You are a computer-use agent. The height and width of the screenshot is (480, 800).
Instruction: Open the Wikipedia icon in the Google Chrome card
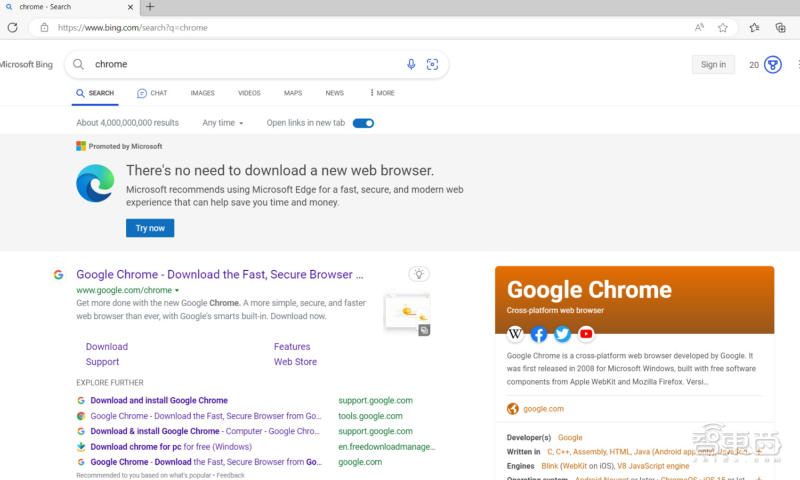[515, 334]
